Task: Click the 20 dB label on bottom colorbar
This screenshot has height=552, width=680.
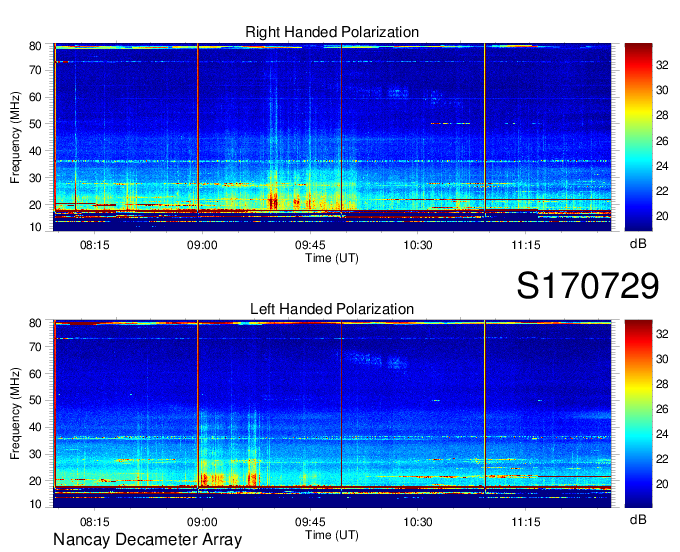Action: coord(662,484)
